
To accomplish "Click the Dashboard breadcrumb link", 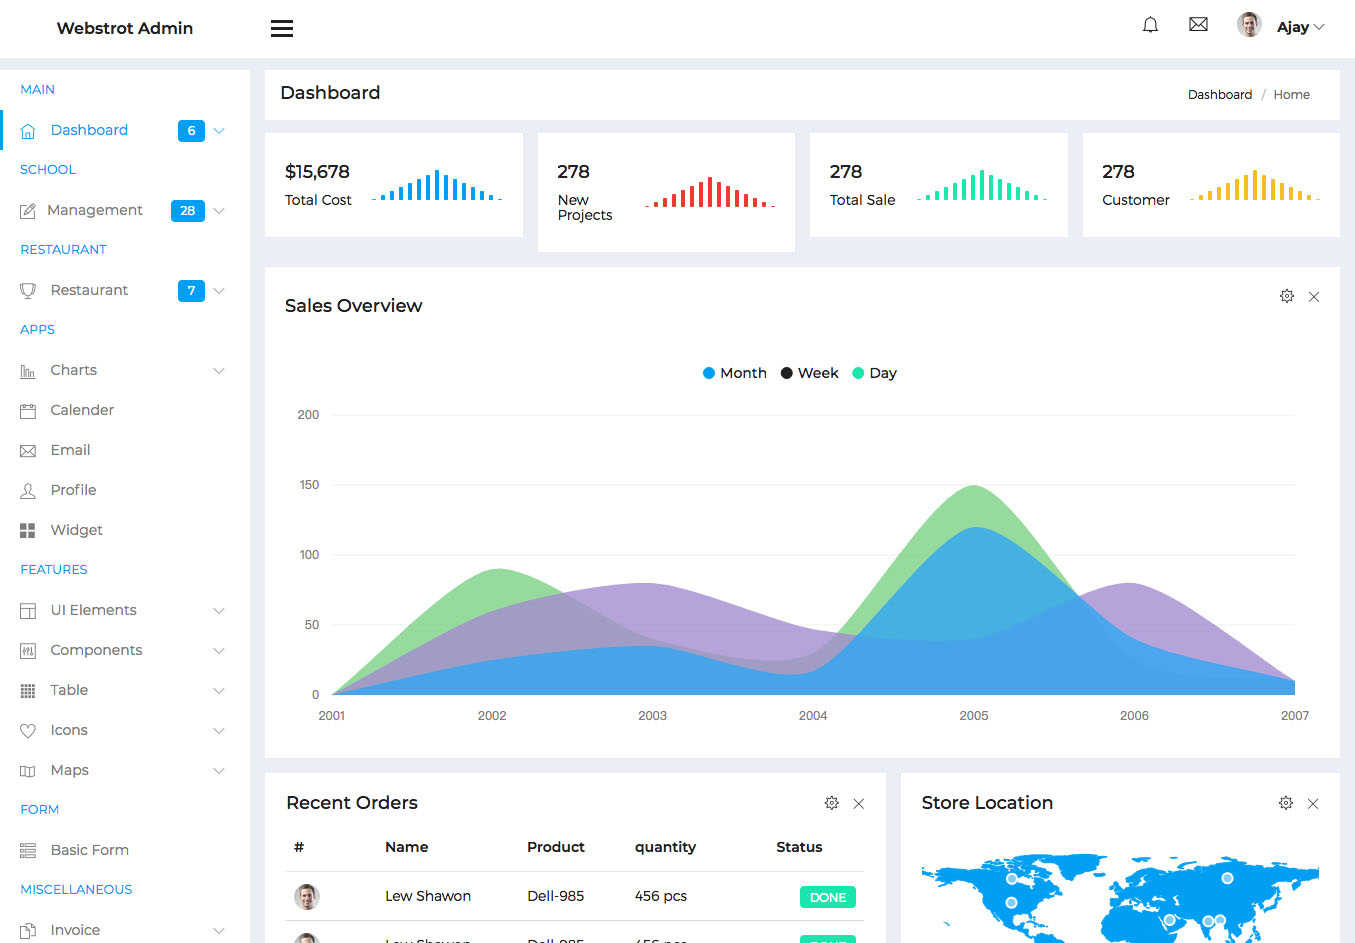I will [x=1220, y=95].
